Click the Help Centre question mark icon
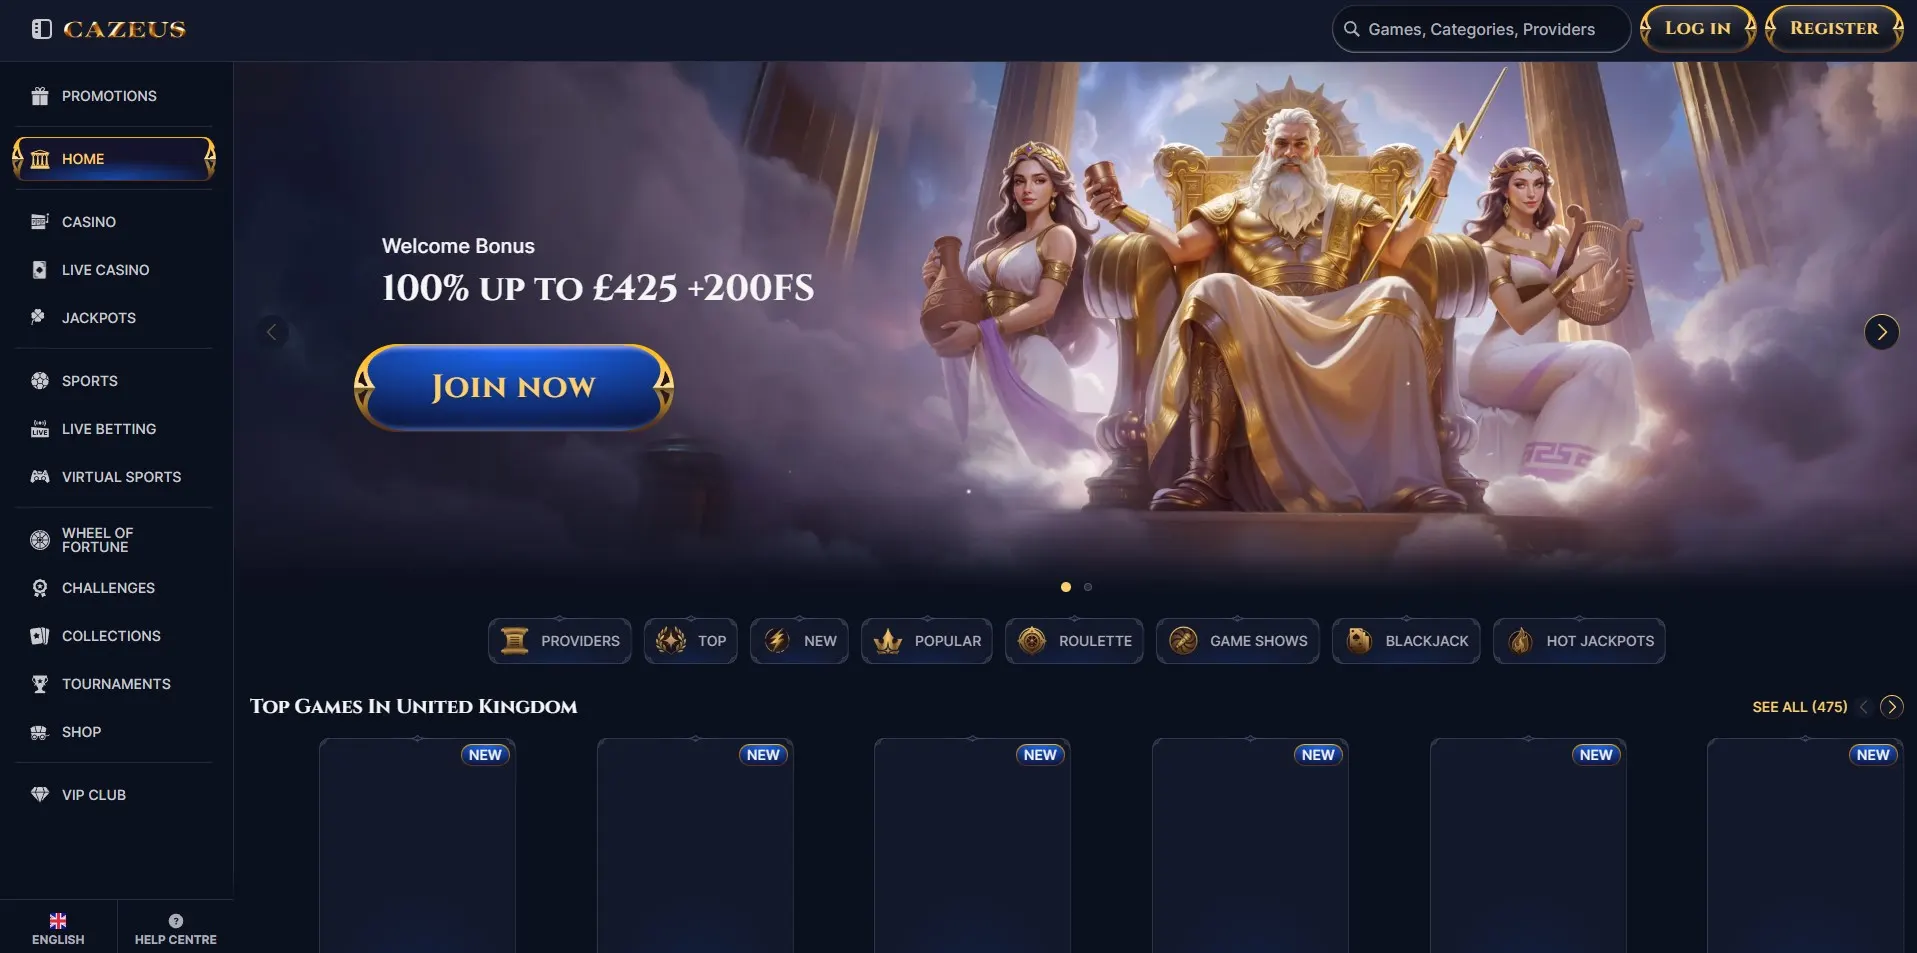The width and height of the screenshot is (1917, 953). pyautogui.click(x=176, y=921)
